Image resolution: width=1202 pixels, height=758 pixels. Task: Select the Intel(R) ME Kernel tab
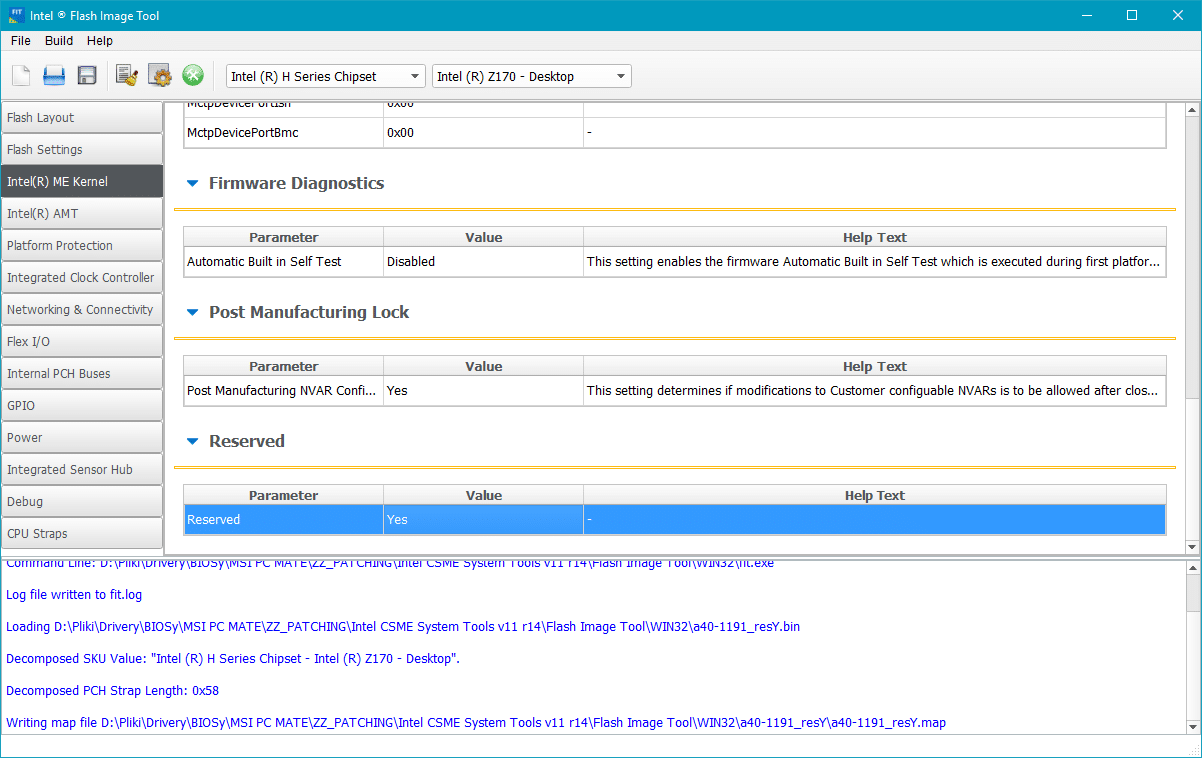coord(82,182)
